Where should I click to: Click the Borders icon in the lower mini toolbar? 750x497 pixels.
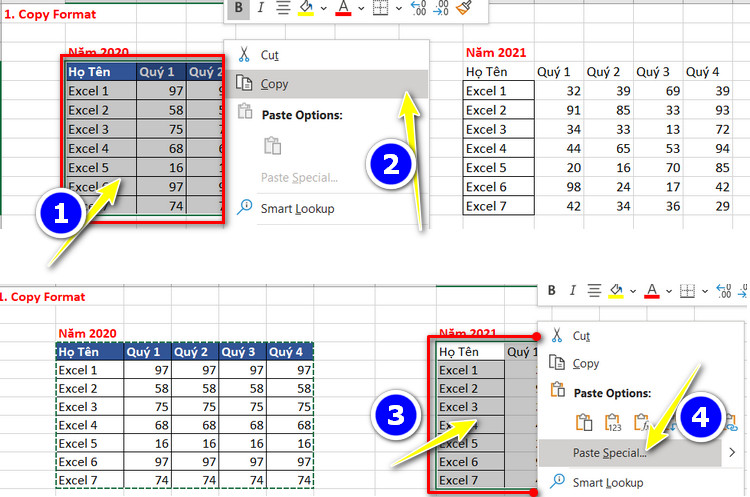click(x=687, y=292)
